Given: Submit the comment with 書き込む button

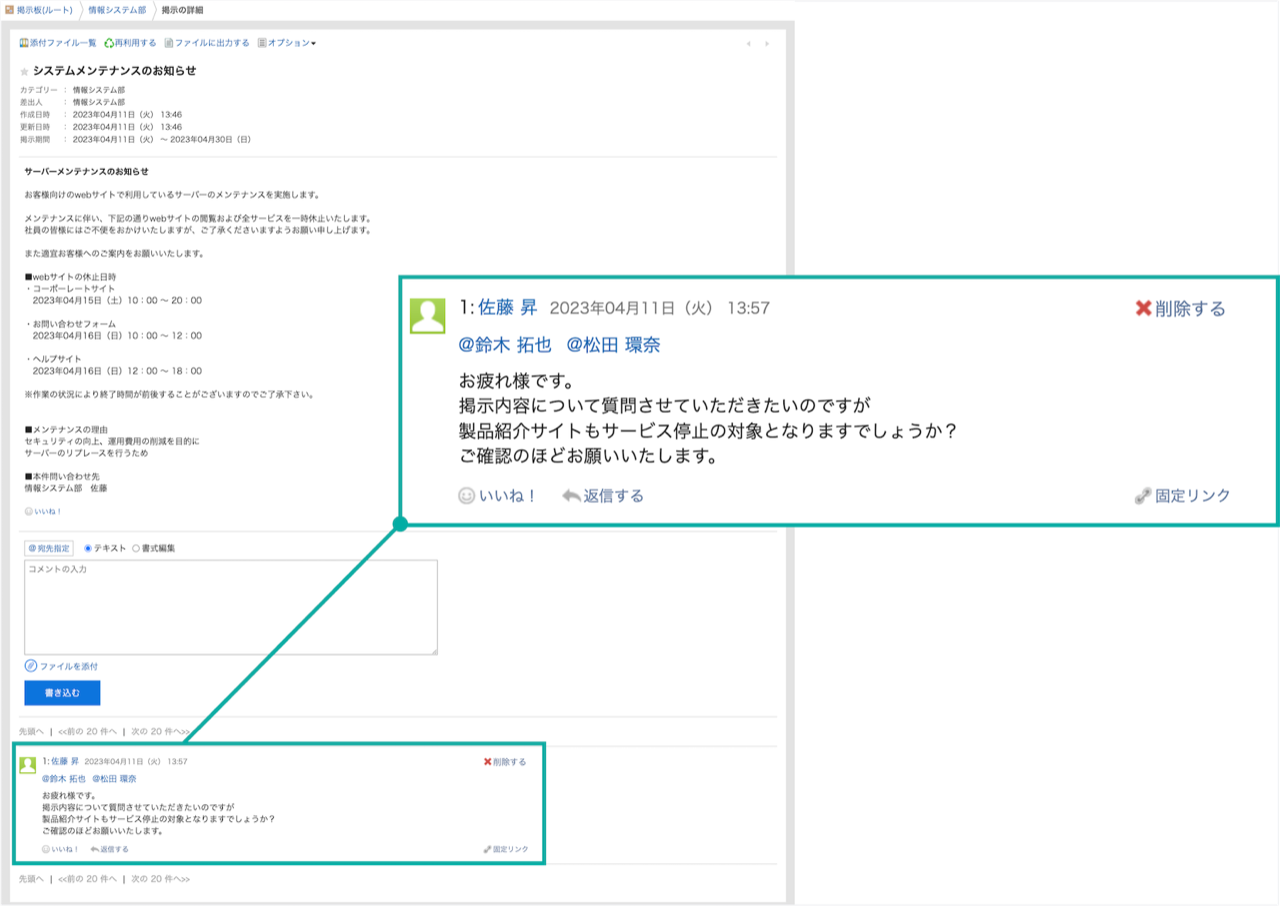Looking at the screenshot, I should [62, 692].
